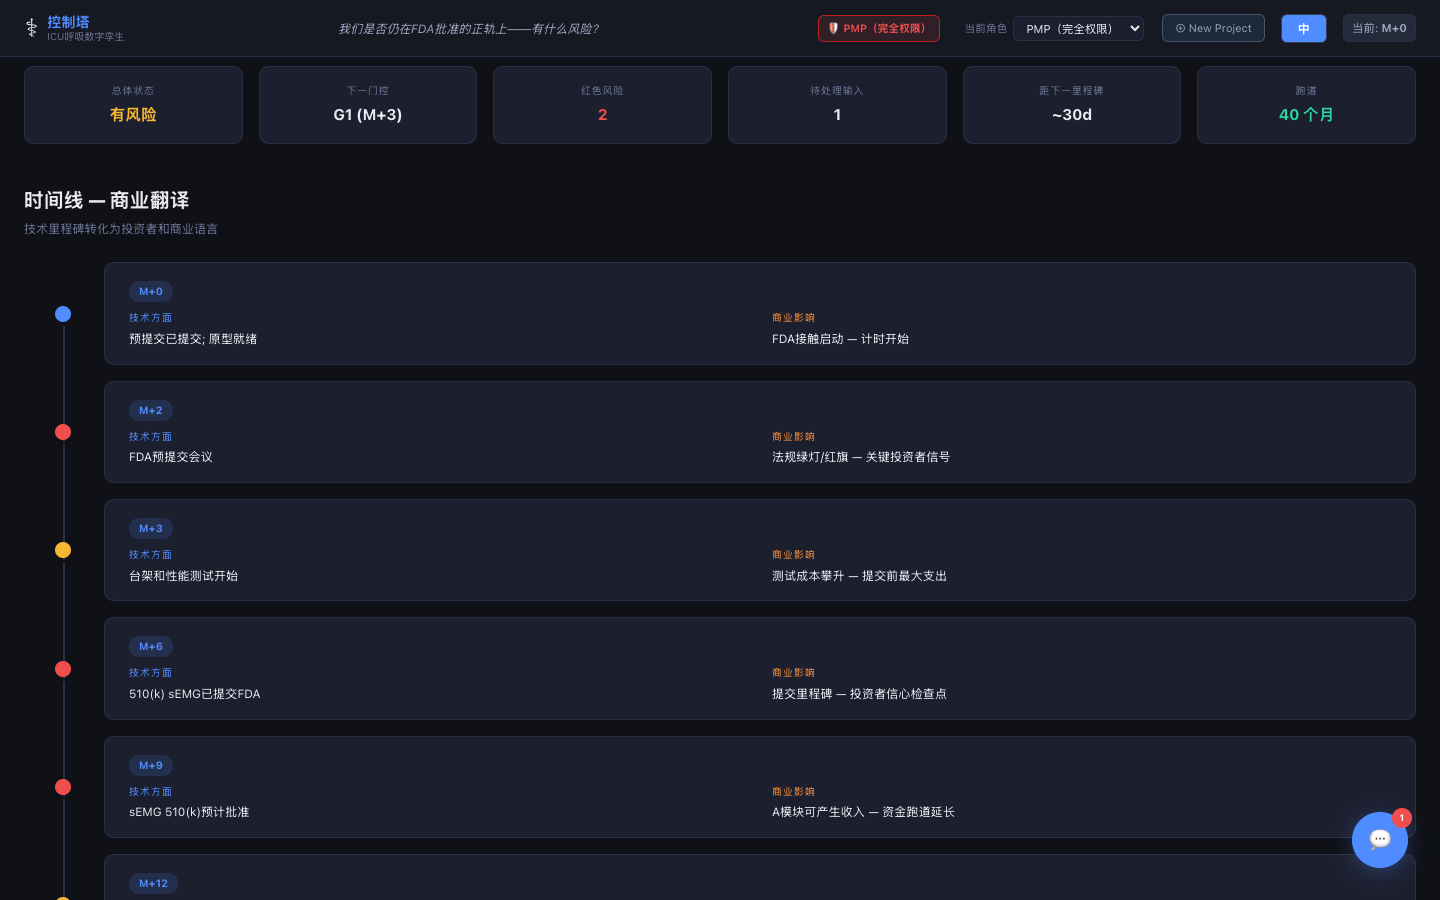Click the 技术方面 label in the M+6 card
This screenshot has width=1440, height=900.
(x=150, y=673)
